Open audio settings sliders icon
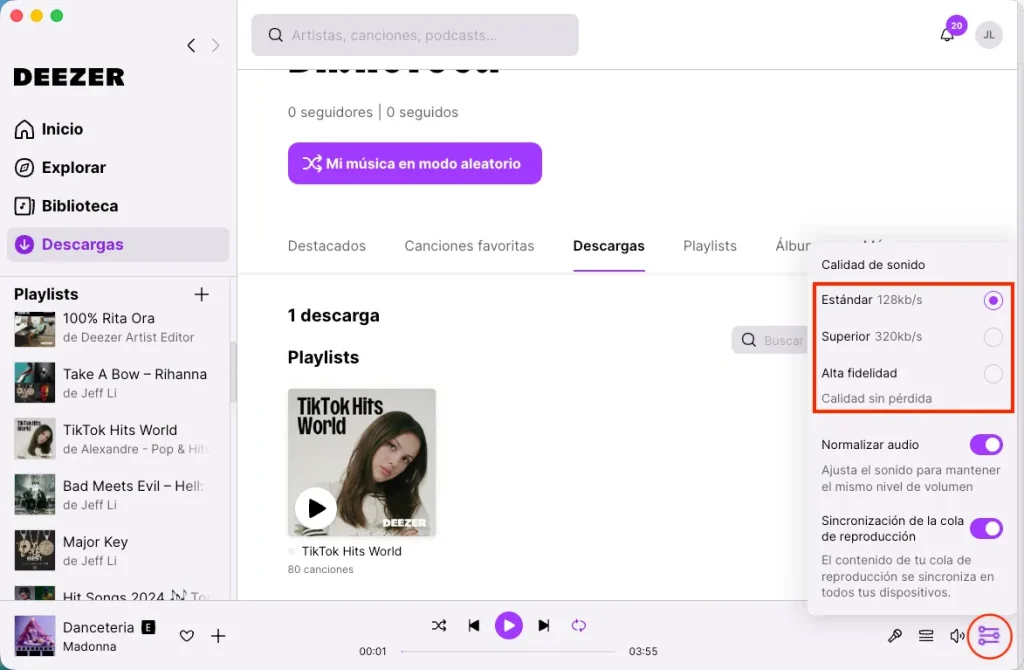 [989, 635]
